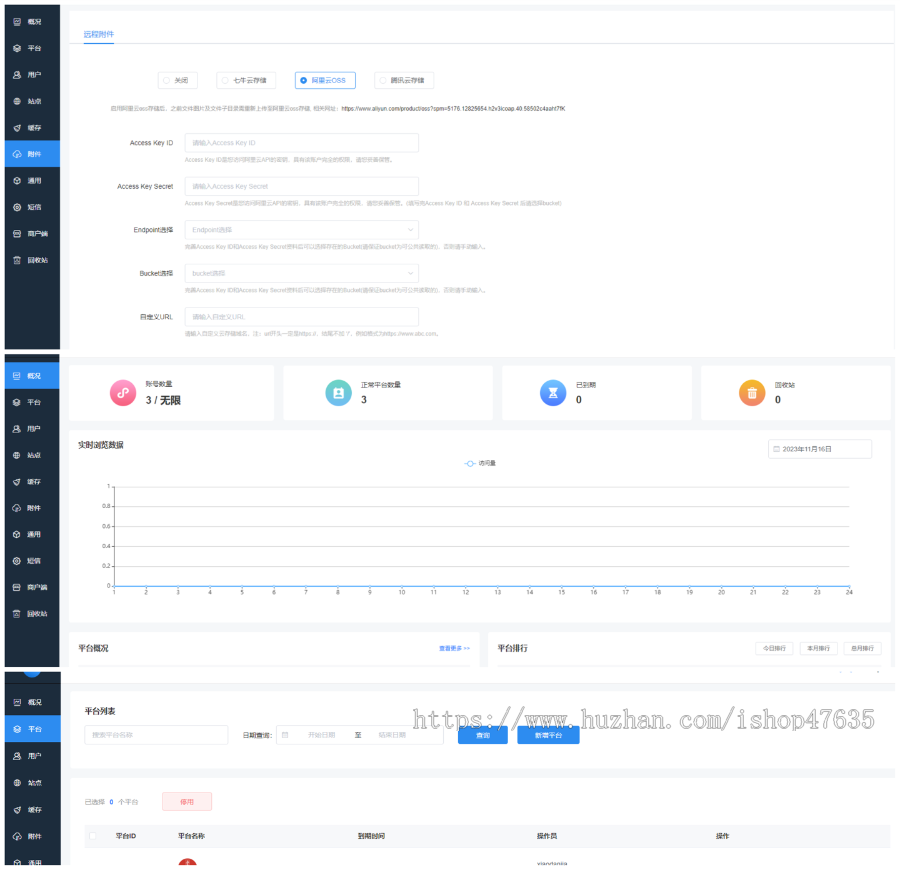Show the 总月排行 ranking
The height and width of the screenshot is (870, 900).
coord(862,648)
